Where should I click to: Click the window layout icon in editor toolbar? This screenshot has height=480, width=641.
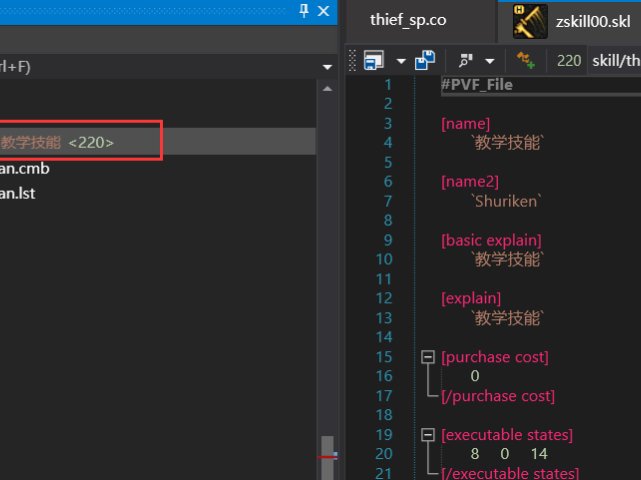[374, 60]
